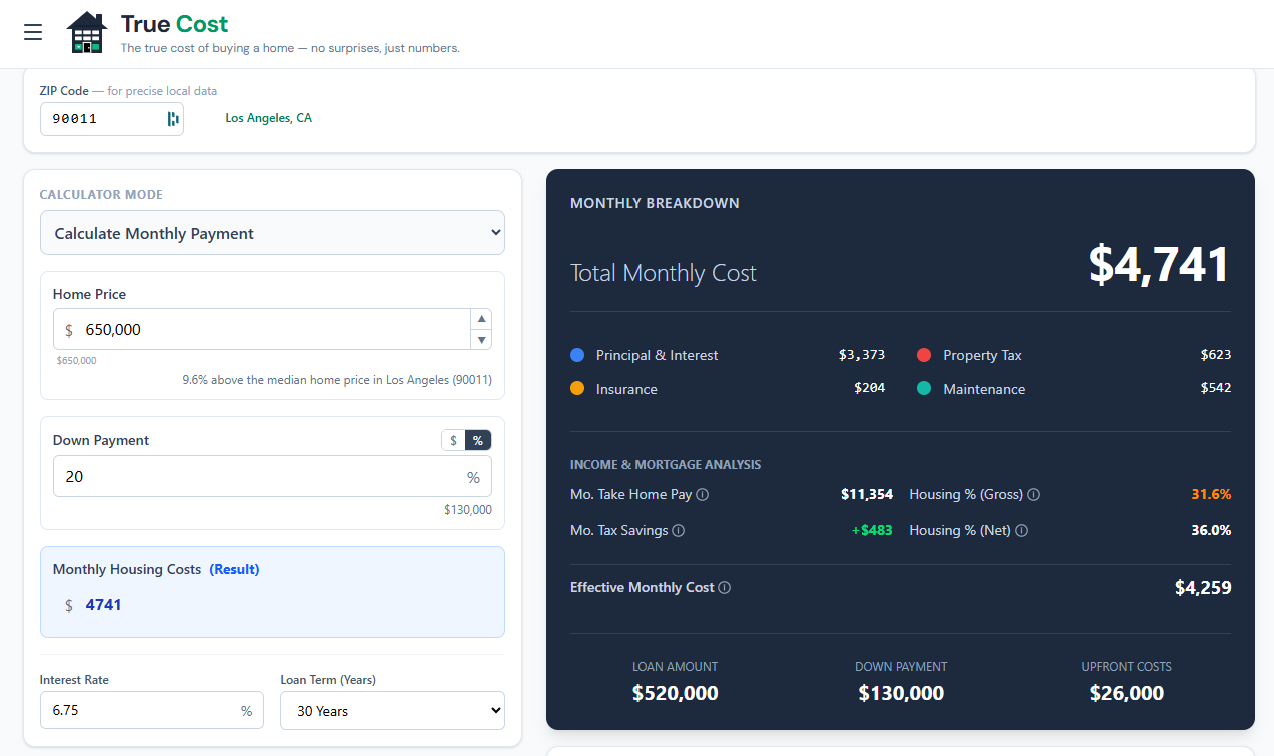The image size is (1274, 756).
Task: Show info for Housing % (Net)
Action: coord(1022,531)
